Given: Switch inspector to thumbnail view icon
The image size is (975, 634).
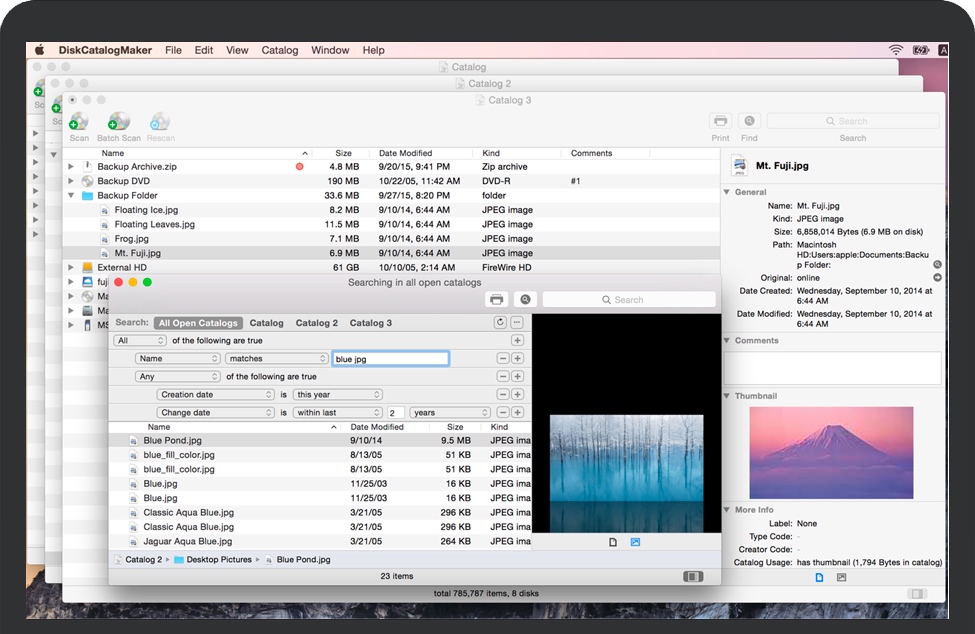Looking at the screenshot, I should coord(841,577).
